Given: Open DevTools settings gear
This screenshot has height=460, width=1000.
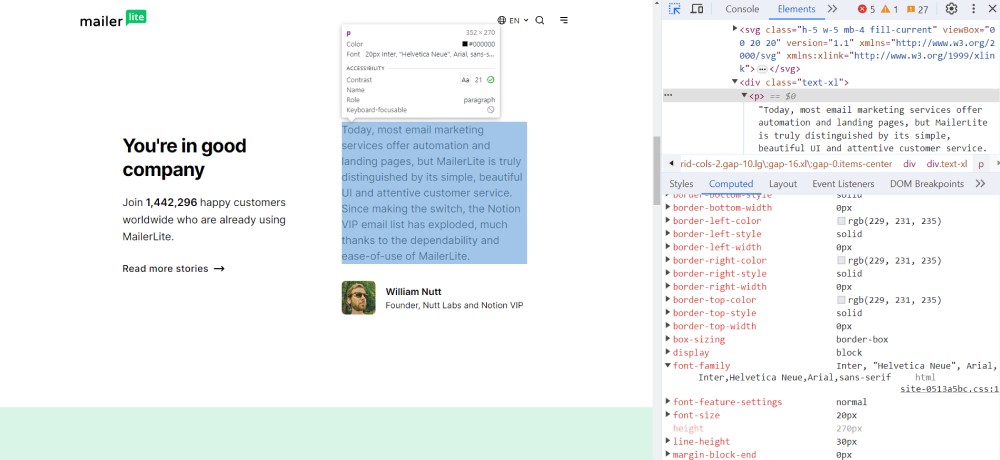Looking at the screenshot, I should pos(951,9).
